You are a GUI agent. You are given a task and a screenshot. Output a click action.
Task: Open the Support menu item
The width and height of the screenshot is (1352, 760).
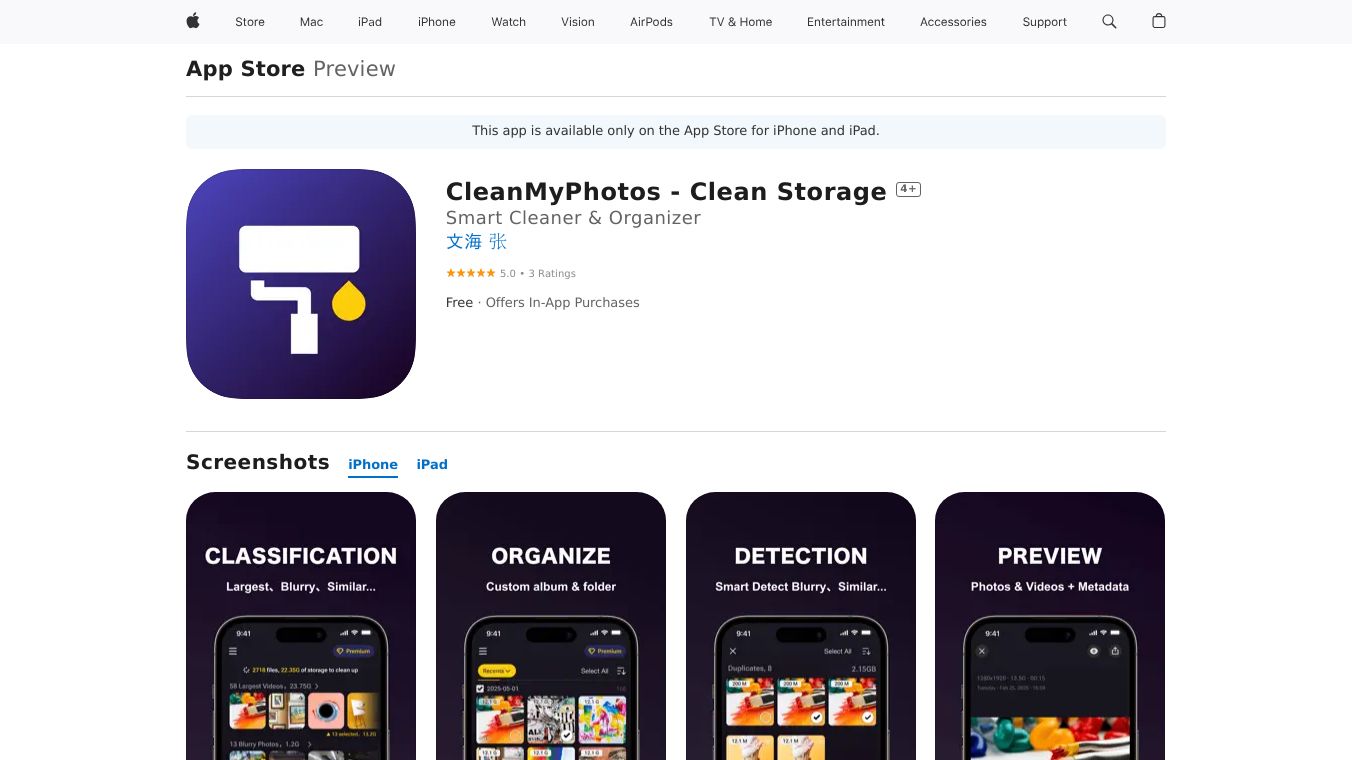coord(1045,22)
